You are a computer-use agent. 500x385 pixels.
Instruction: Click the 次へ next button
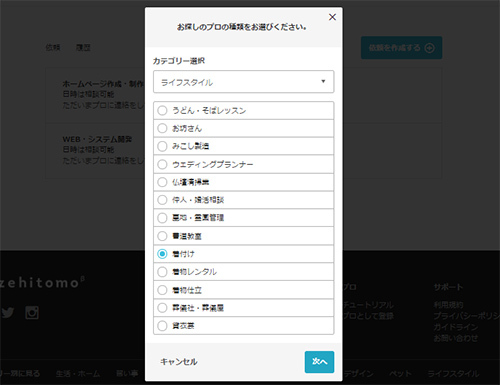click(x=319, y=362)
